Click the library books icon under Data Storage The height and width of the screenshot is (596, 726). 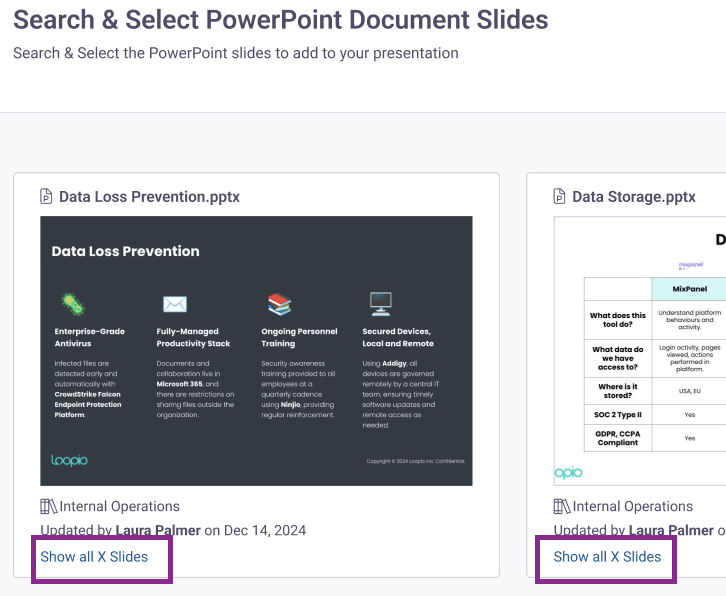click(x=562, y=506)
